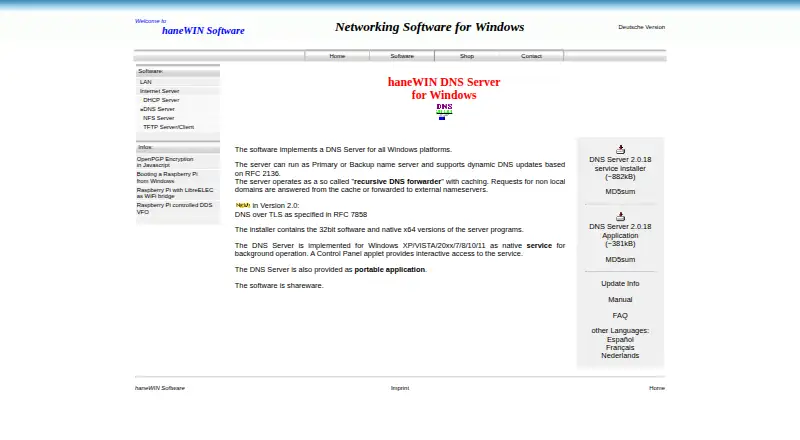Open Raspberry Pi controlled DDS VFO link
Screen dimensions: 800x440
(174, 208)
